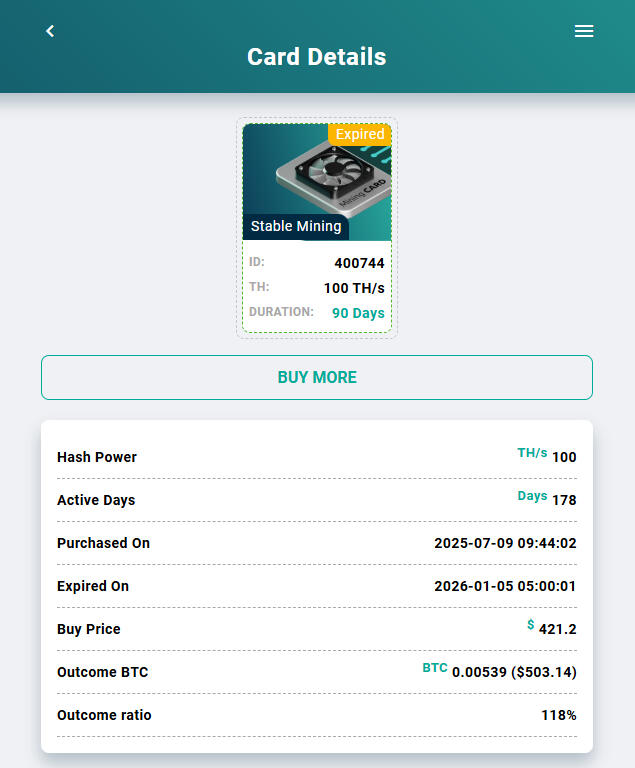Click the Purchased On date value
This screenshot has height=768, width=635.
coord(505,543)
